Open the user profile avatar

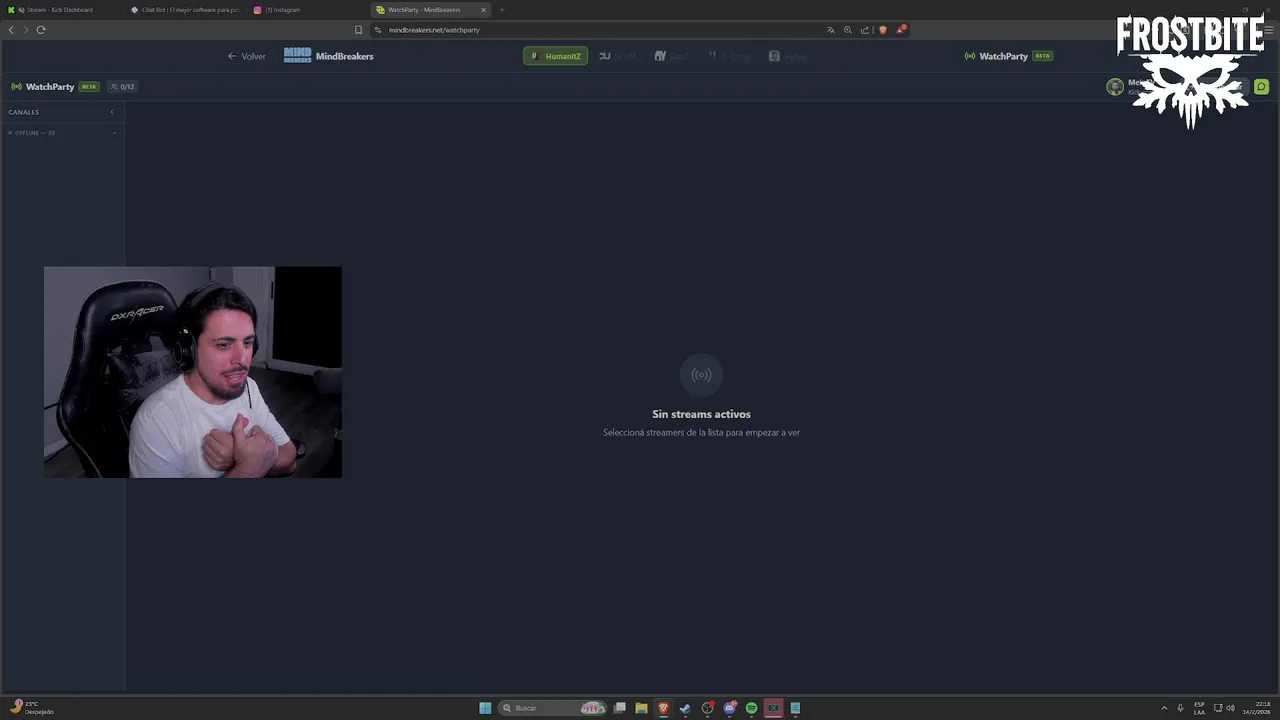coord(1115,87)
